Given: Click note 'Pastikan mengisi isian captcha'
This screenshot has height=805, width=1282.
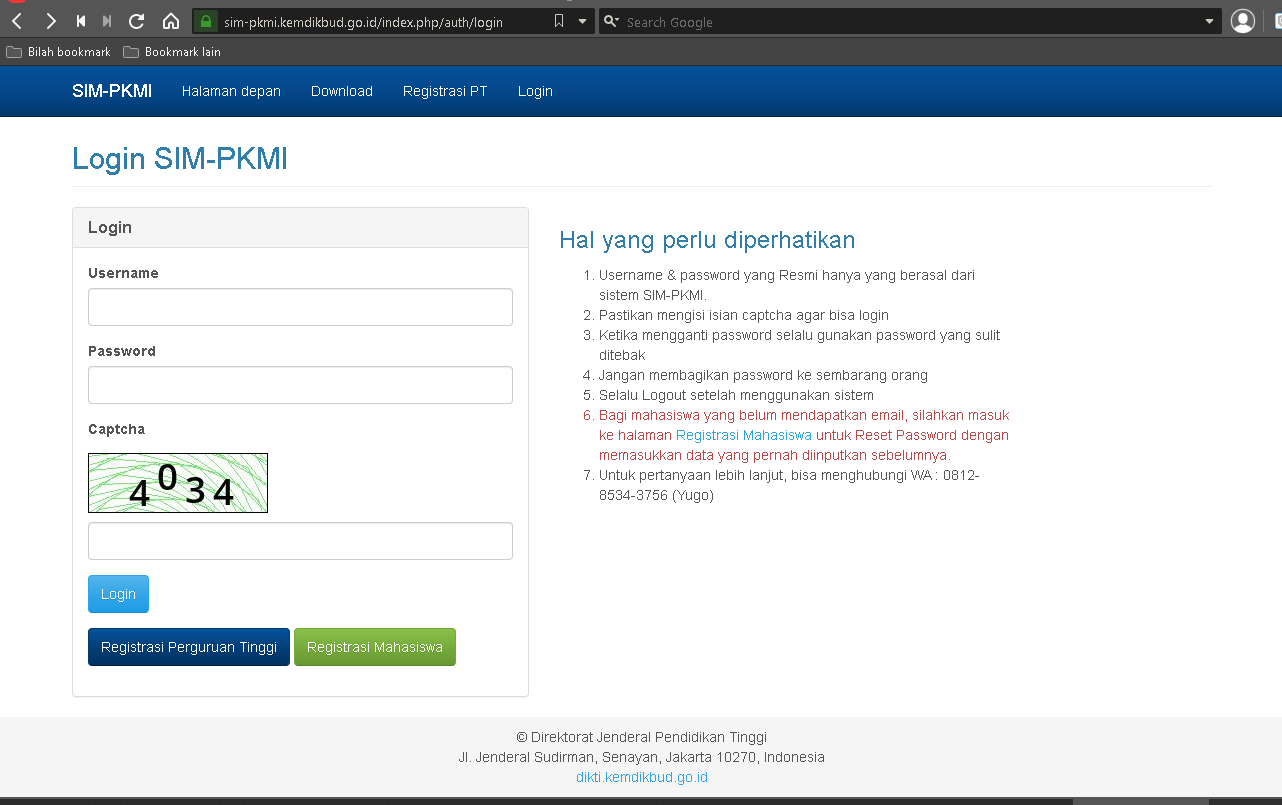Looking at the screenshot, I should (744, 315).
